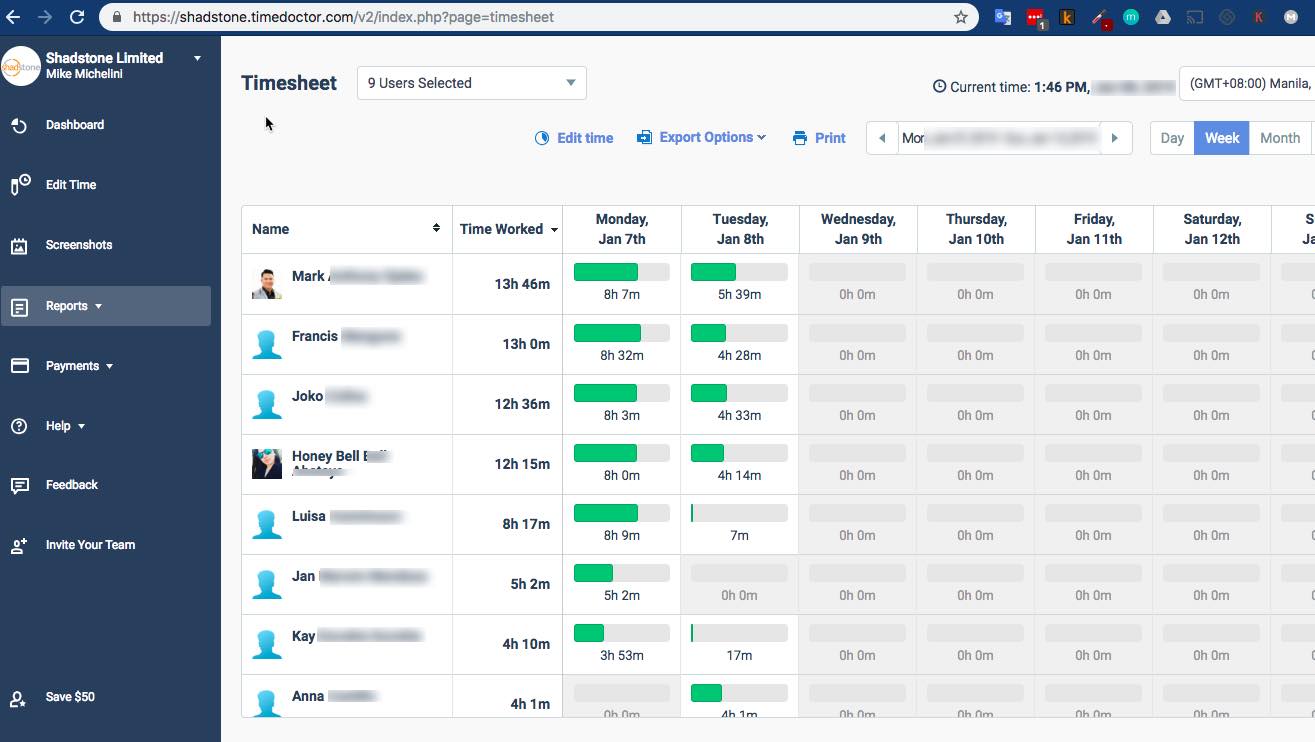Click the browser forward arrow
The height and width of the screenshot is (742, 1315).
[x=44, y=17]
